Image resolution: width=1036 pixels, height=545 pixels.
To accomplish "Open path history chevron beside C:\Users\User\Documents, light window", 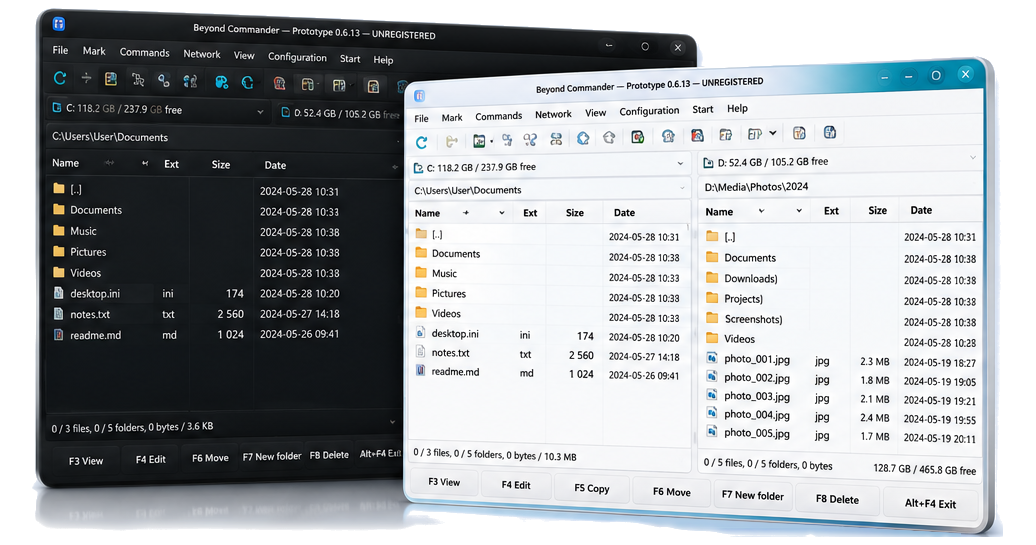I will click(683, 188).
